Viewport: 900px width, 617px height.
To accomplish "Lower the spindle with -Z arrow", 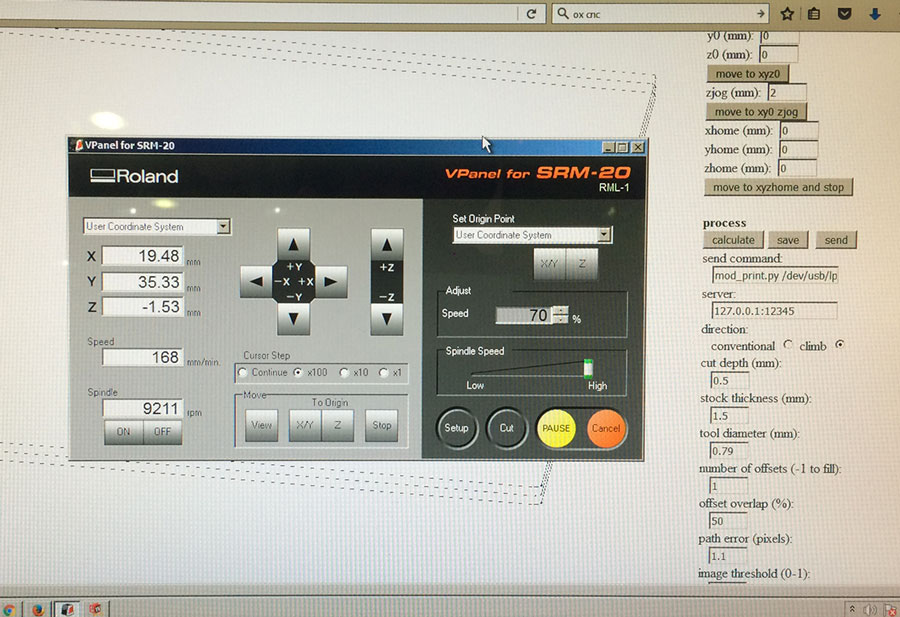I will click(387, 319).
